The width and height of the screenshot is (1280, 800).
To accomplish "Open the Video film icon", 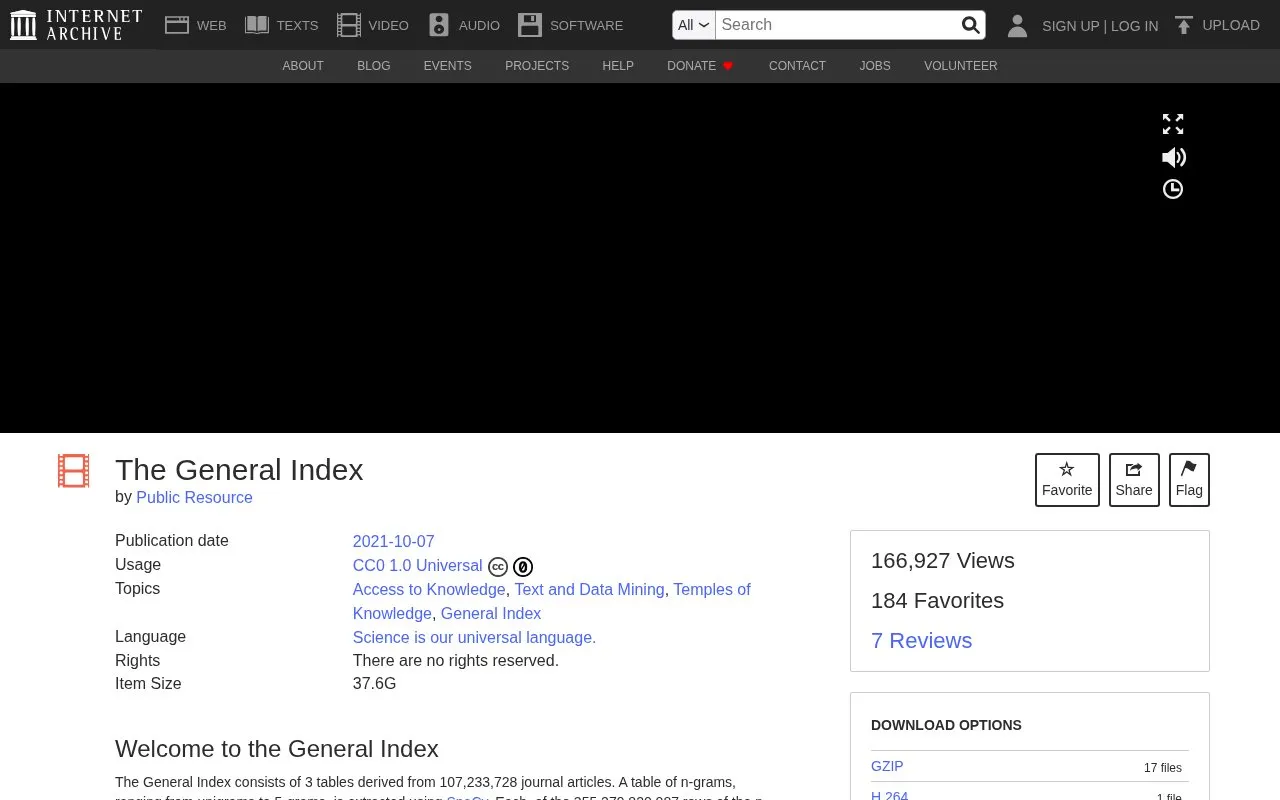I will (349, 25).
